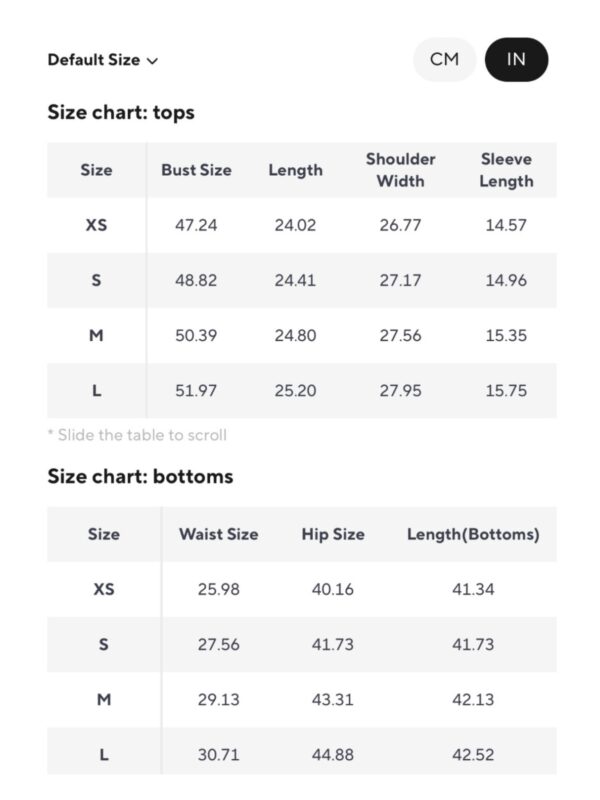Image resolution: width=600 pixels, height=800 pixels.
Task: Click the Length(Bottoms) column header
Action: tap(473, 534)
